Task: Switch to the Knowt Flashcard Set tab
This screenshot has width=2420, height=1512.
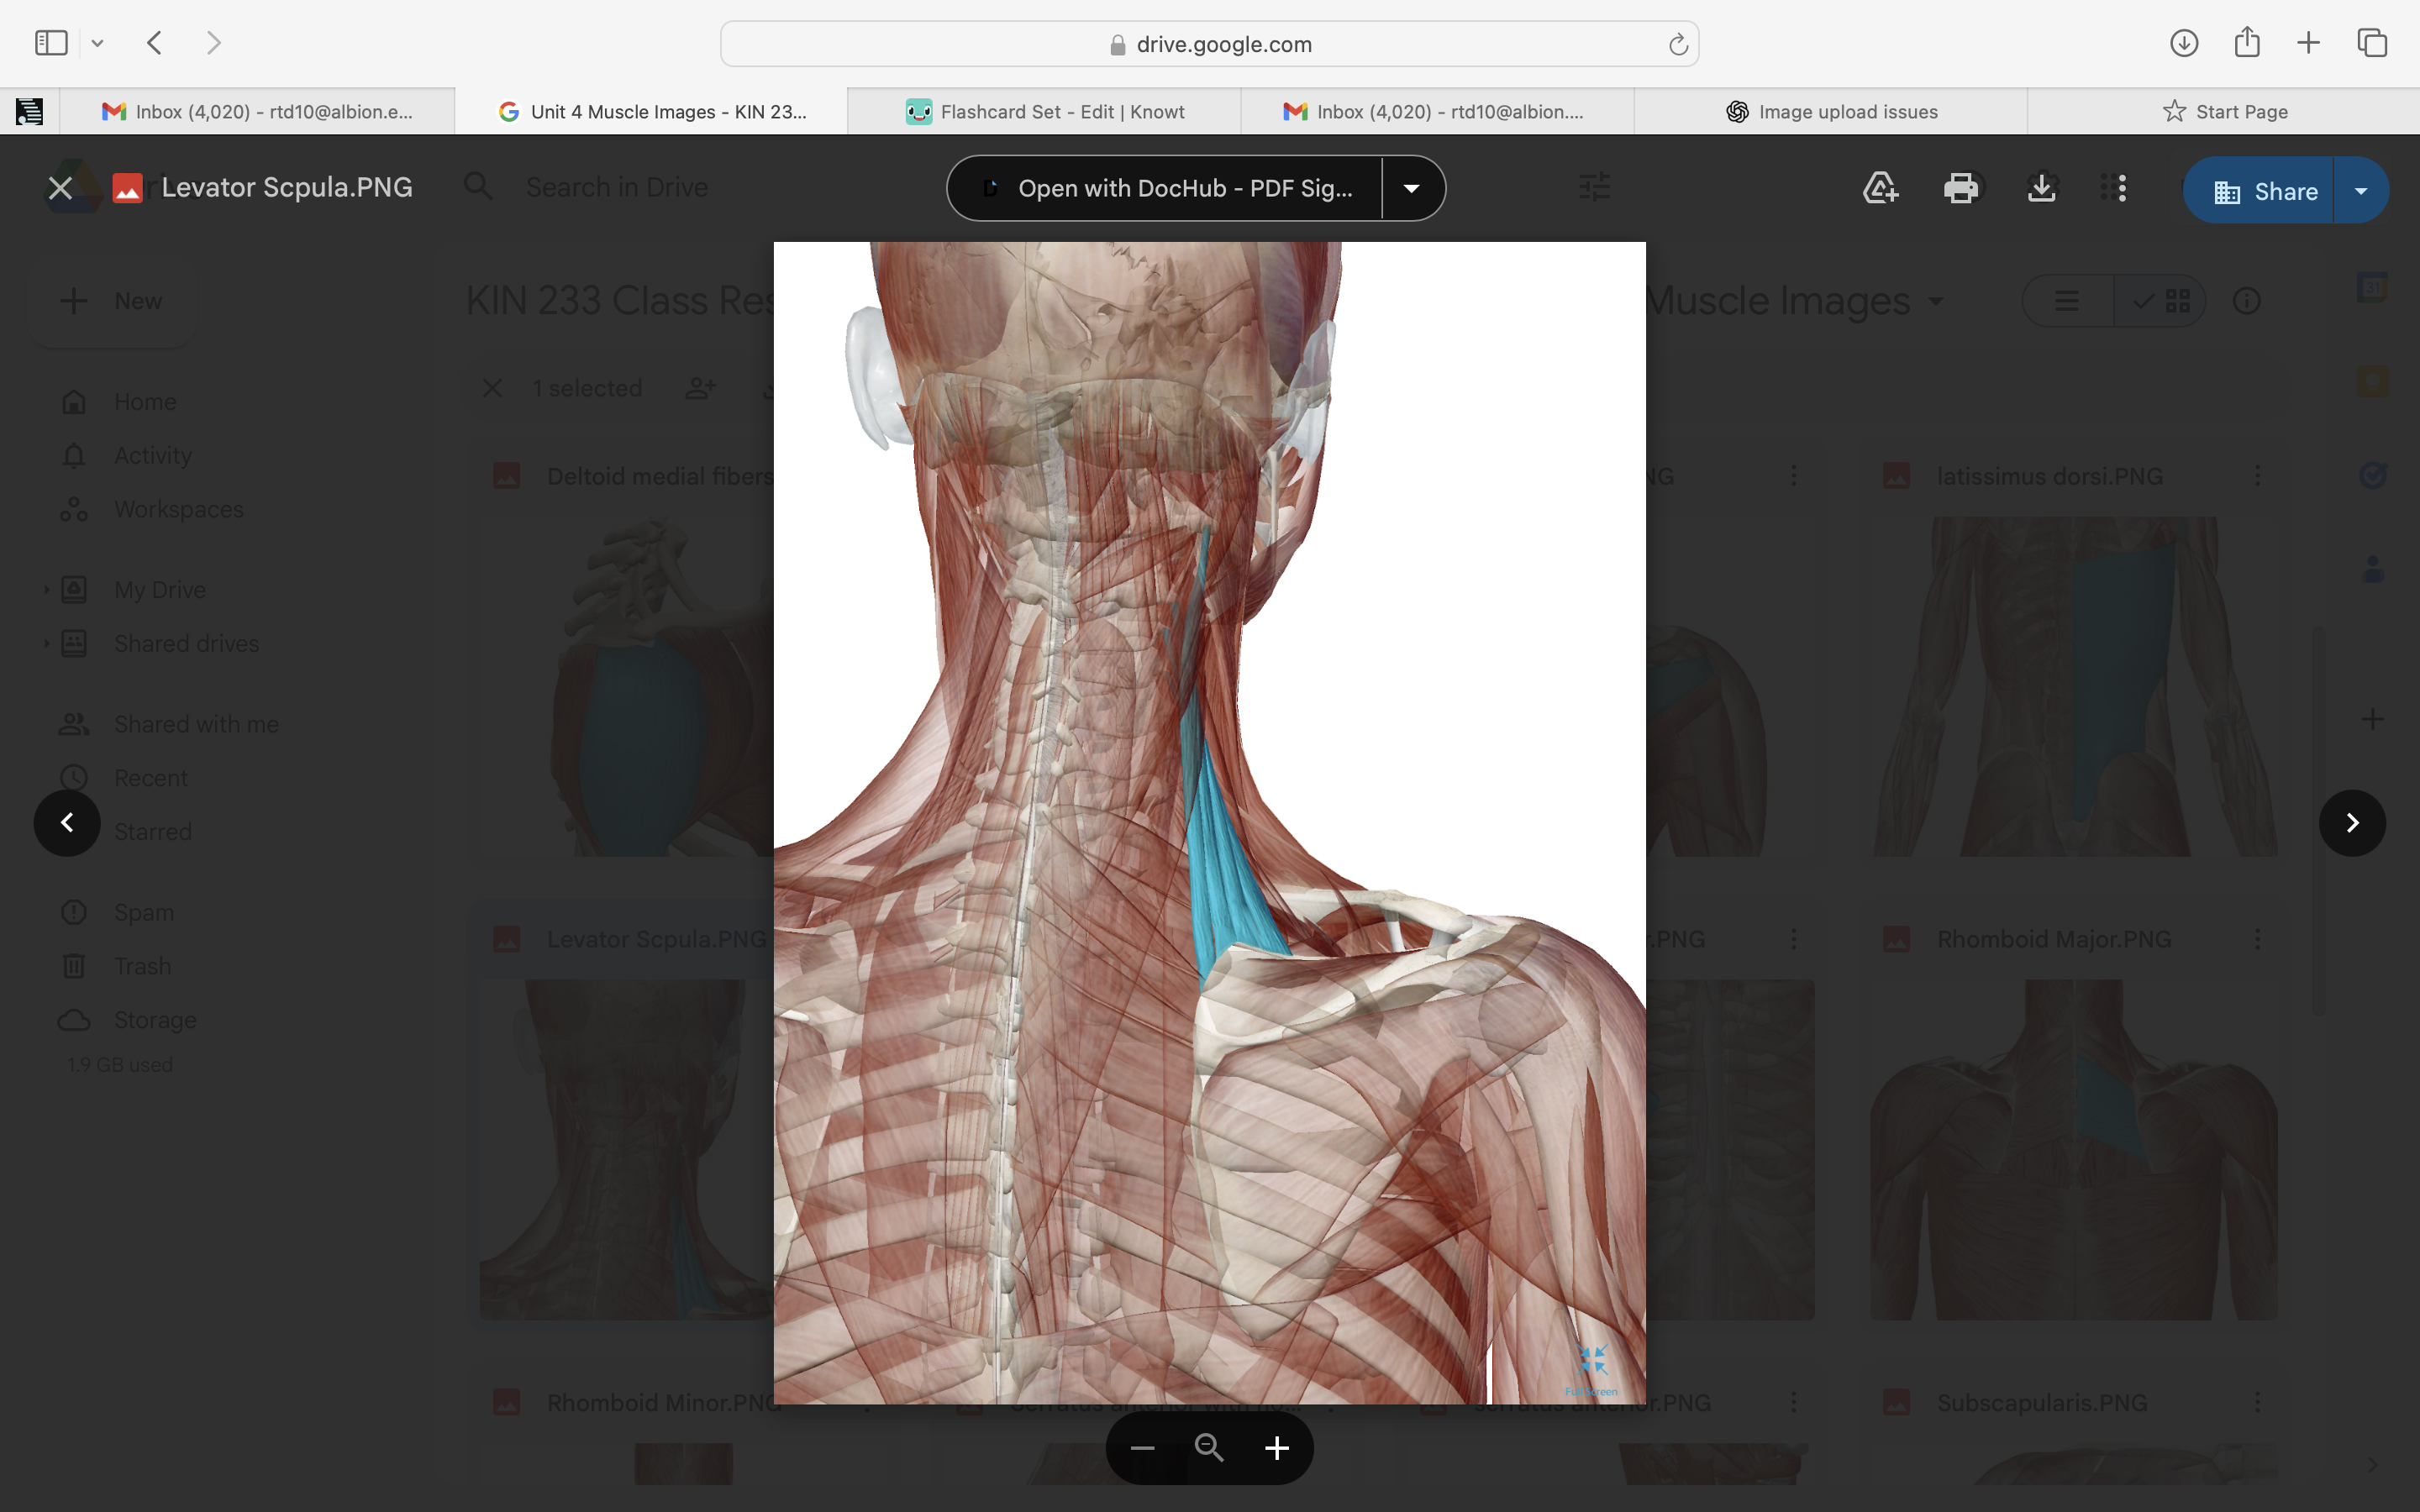Action: point(1046,111)
